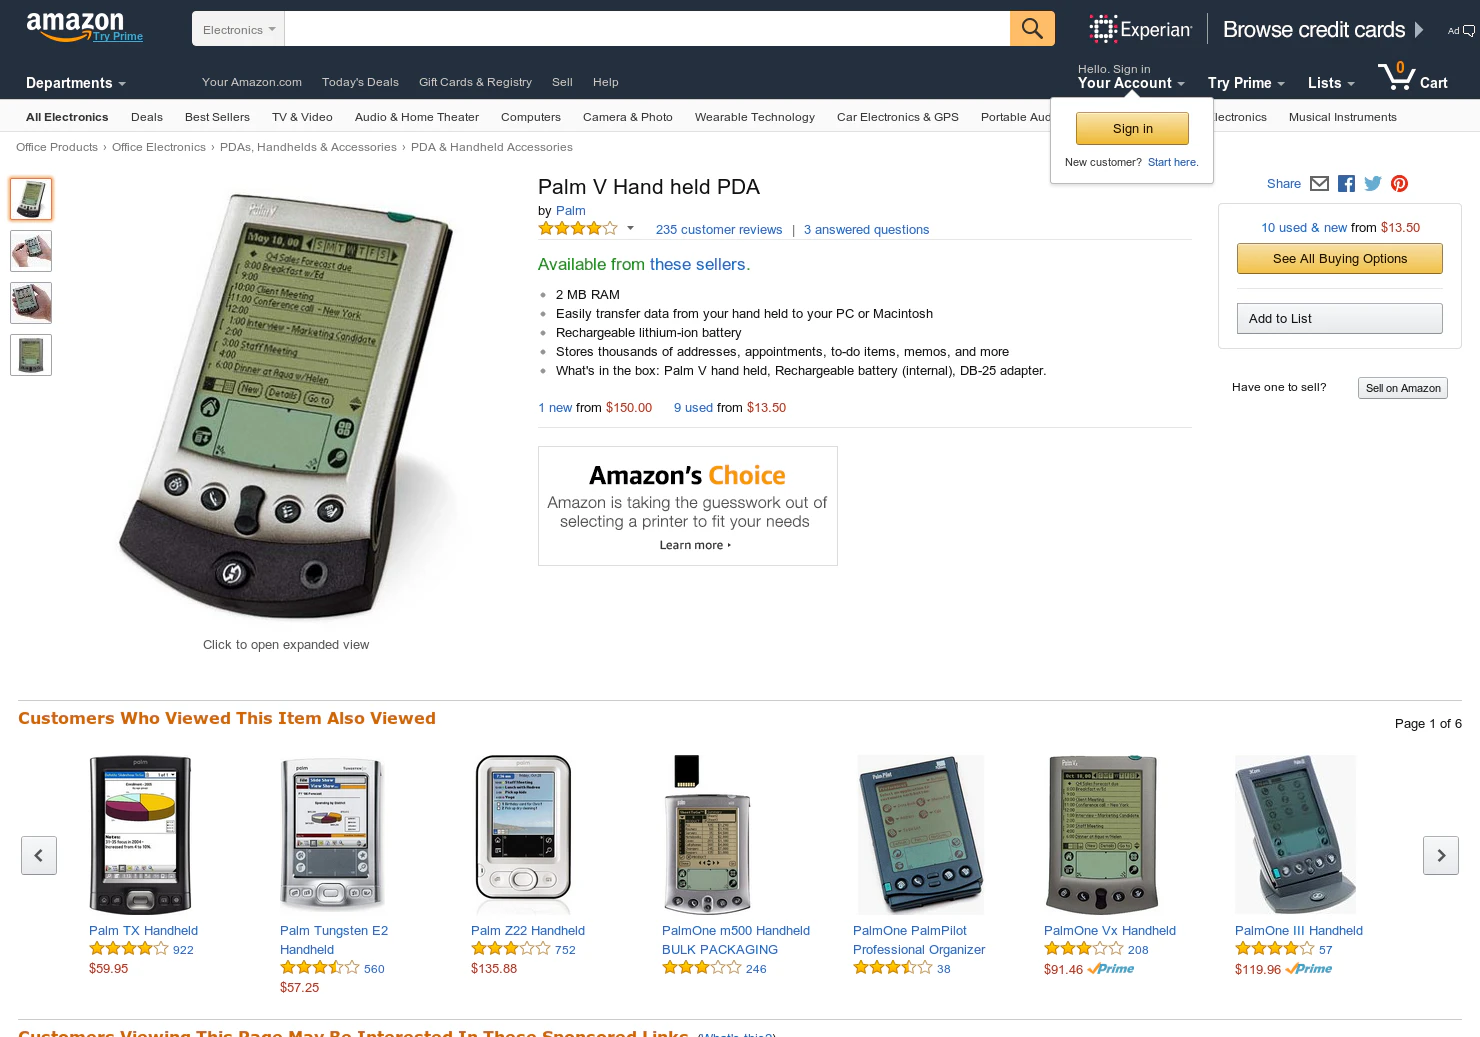The image size is (1480, 1037).
Task: Go to next carousel page arrow
Action: pos(1441,855)
